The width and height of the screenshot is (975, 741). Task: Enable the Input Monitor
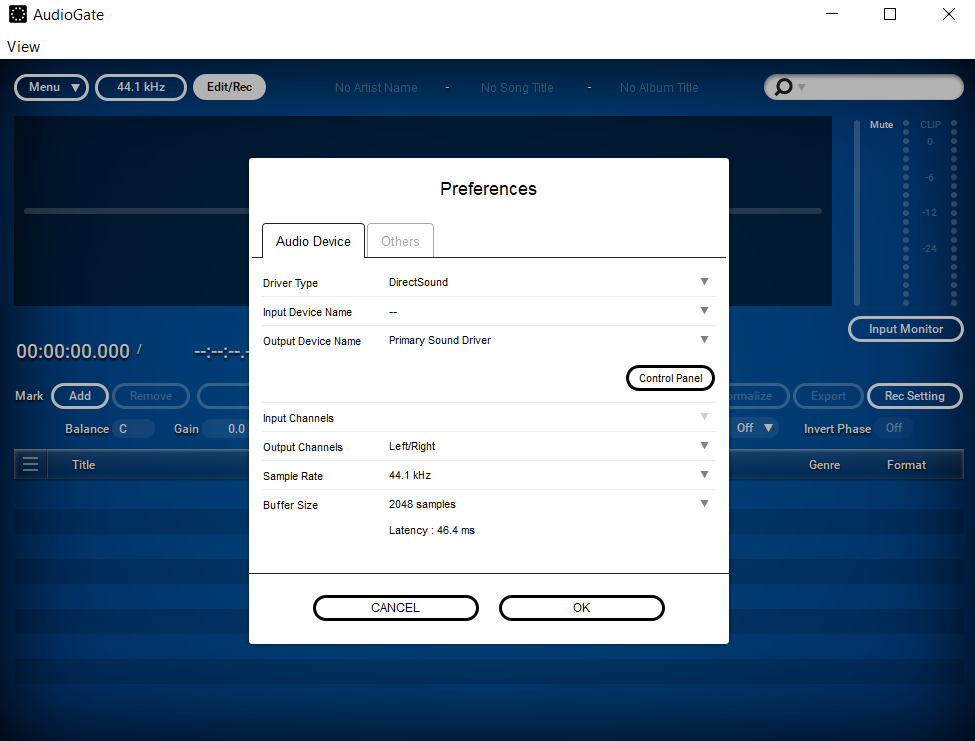click(x=905, y=329)
